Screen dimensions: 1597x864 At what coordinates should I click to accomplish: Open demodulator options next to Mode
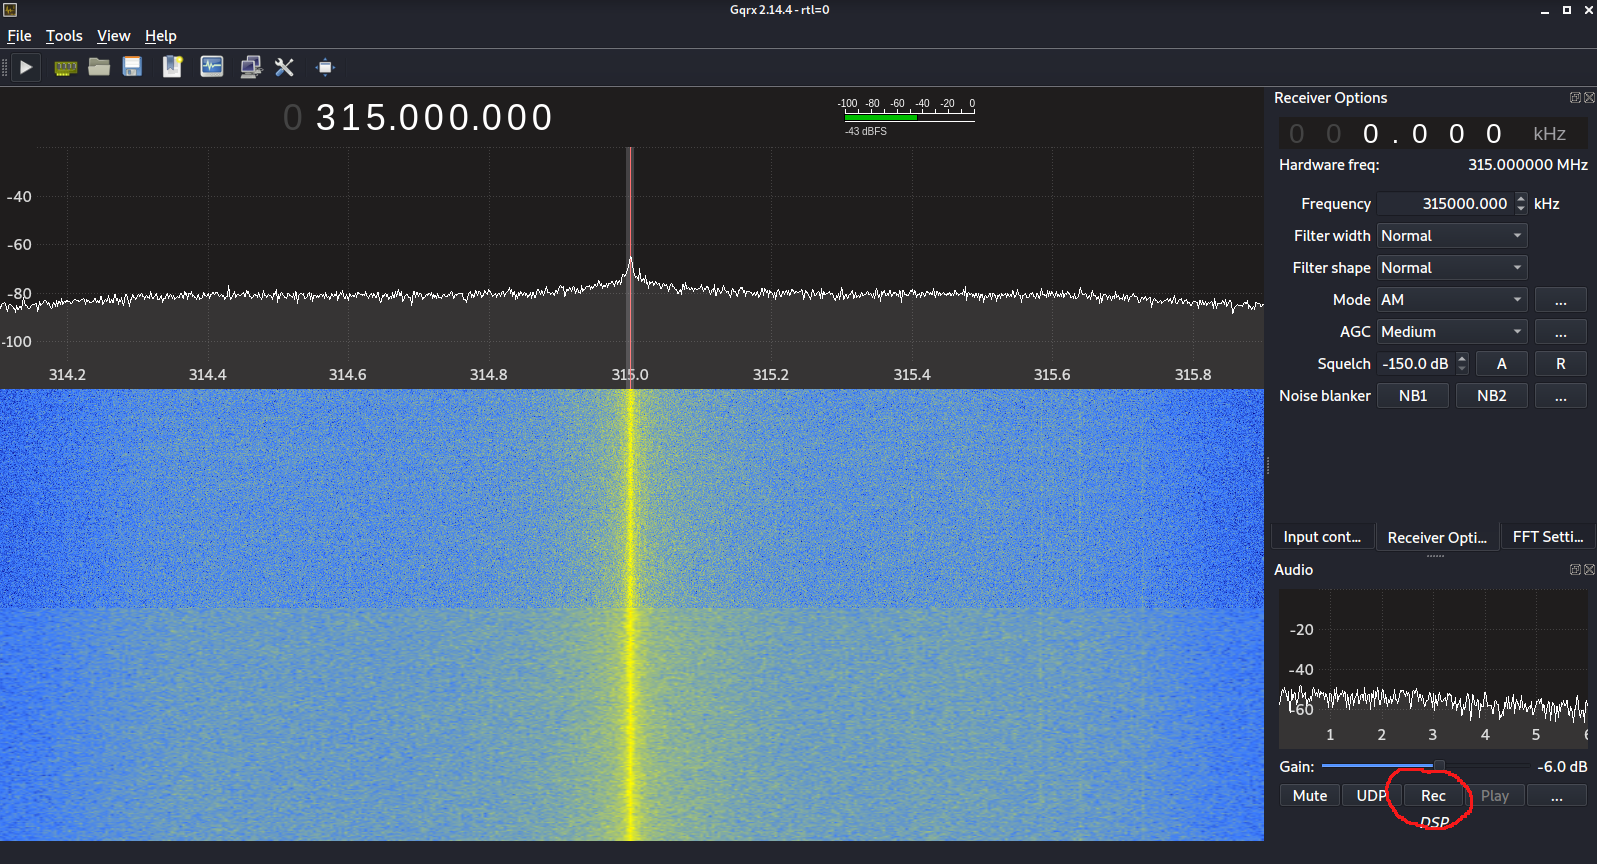(1561, 300)
